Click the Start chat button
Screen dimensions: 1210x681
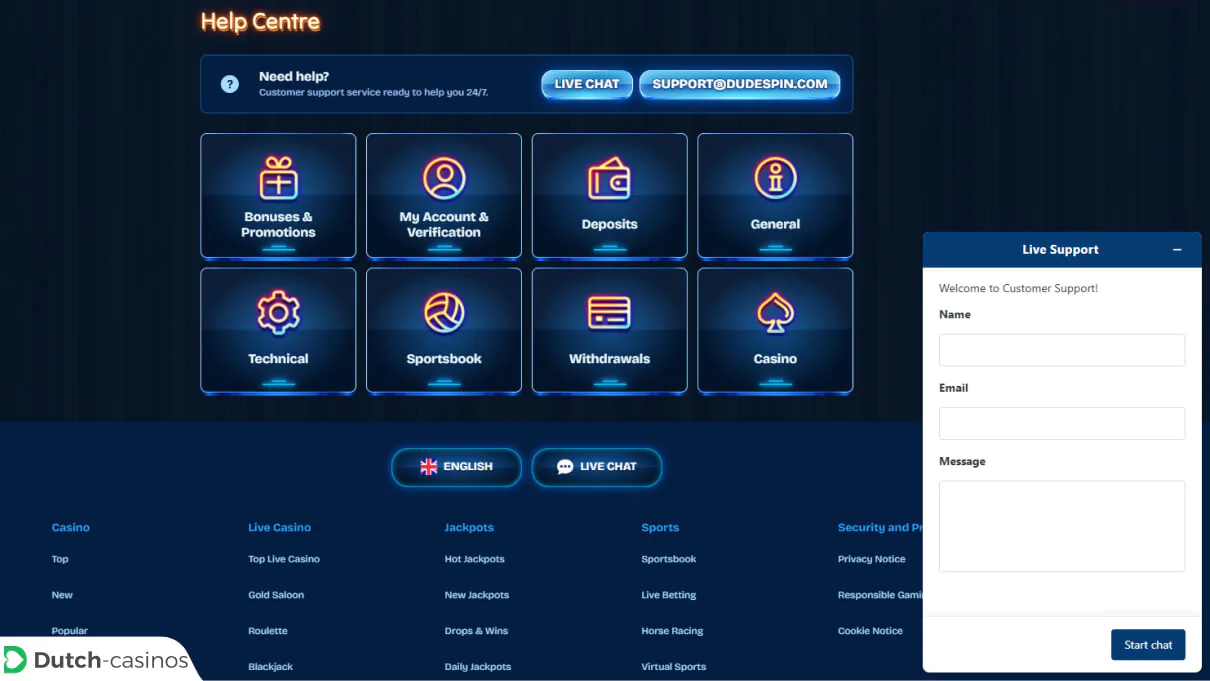pos(1148,645)
